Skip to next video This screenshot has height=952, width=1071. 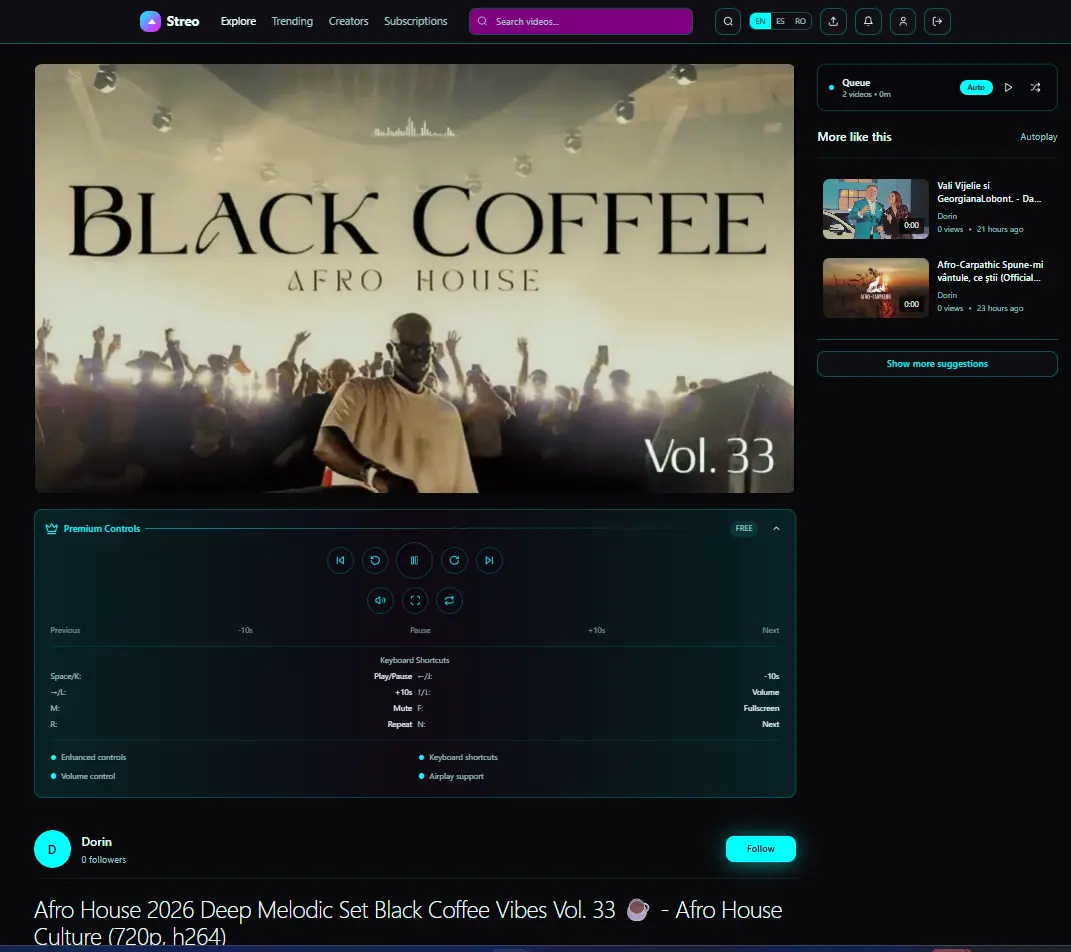[x=489, y=561]
